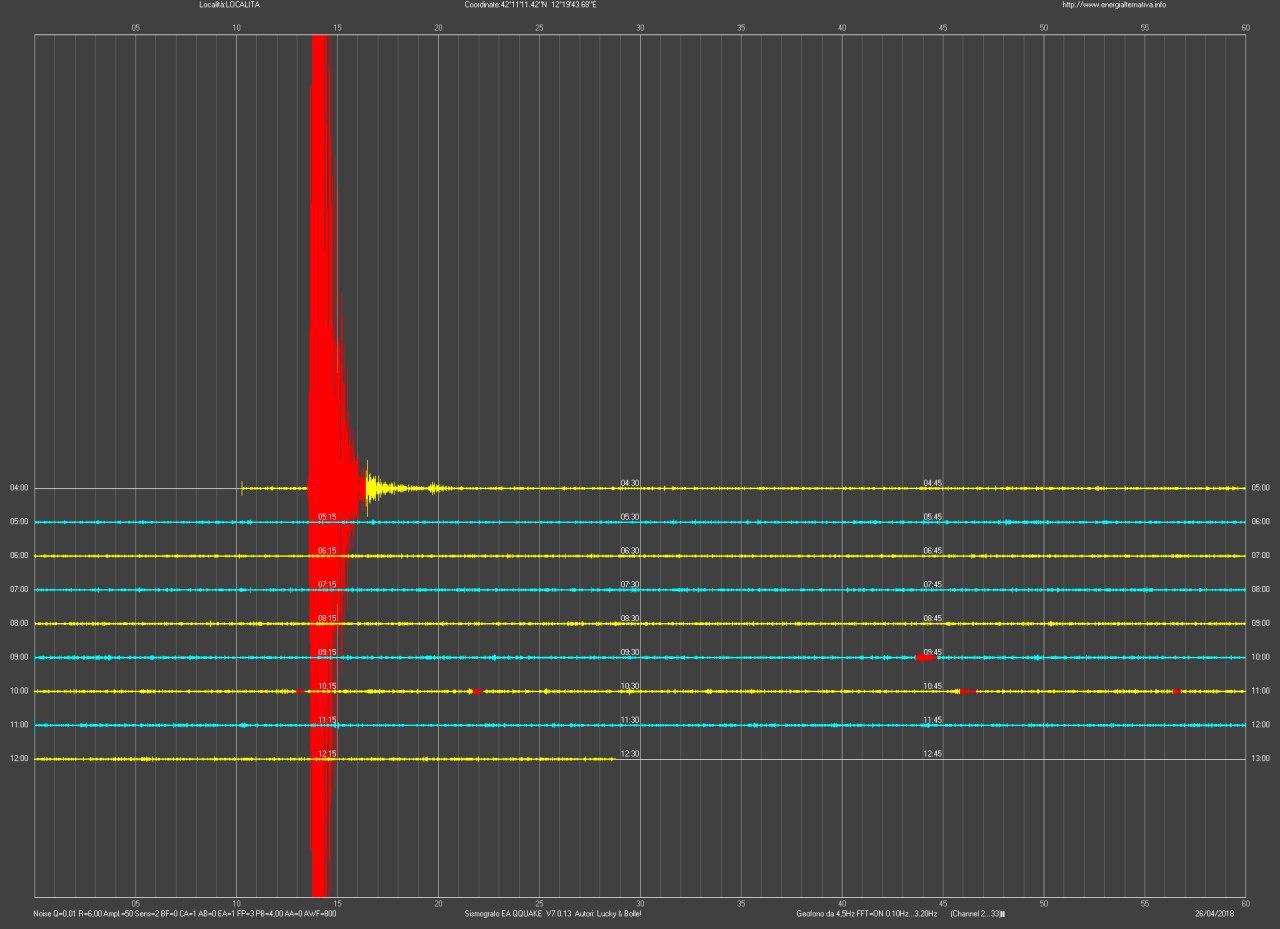The image size is (1280, 929).
Task: Click the energialternativa.info website link
Action: point(1113,5)
